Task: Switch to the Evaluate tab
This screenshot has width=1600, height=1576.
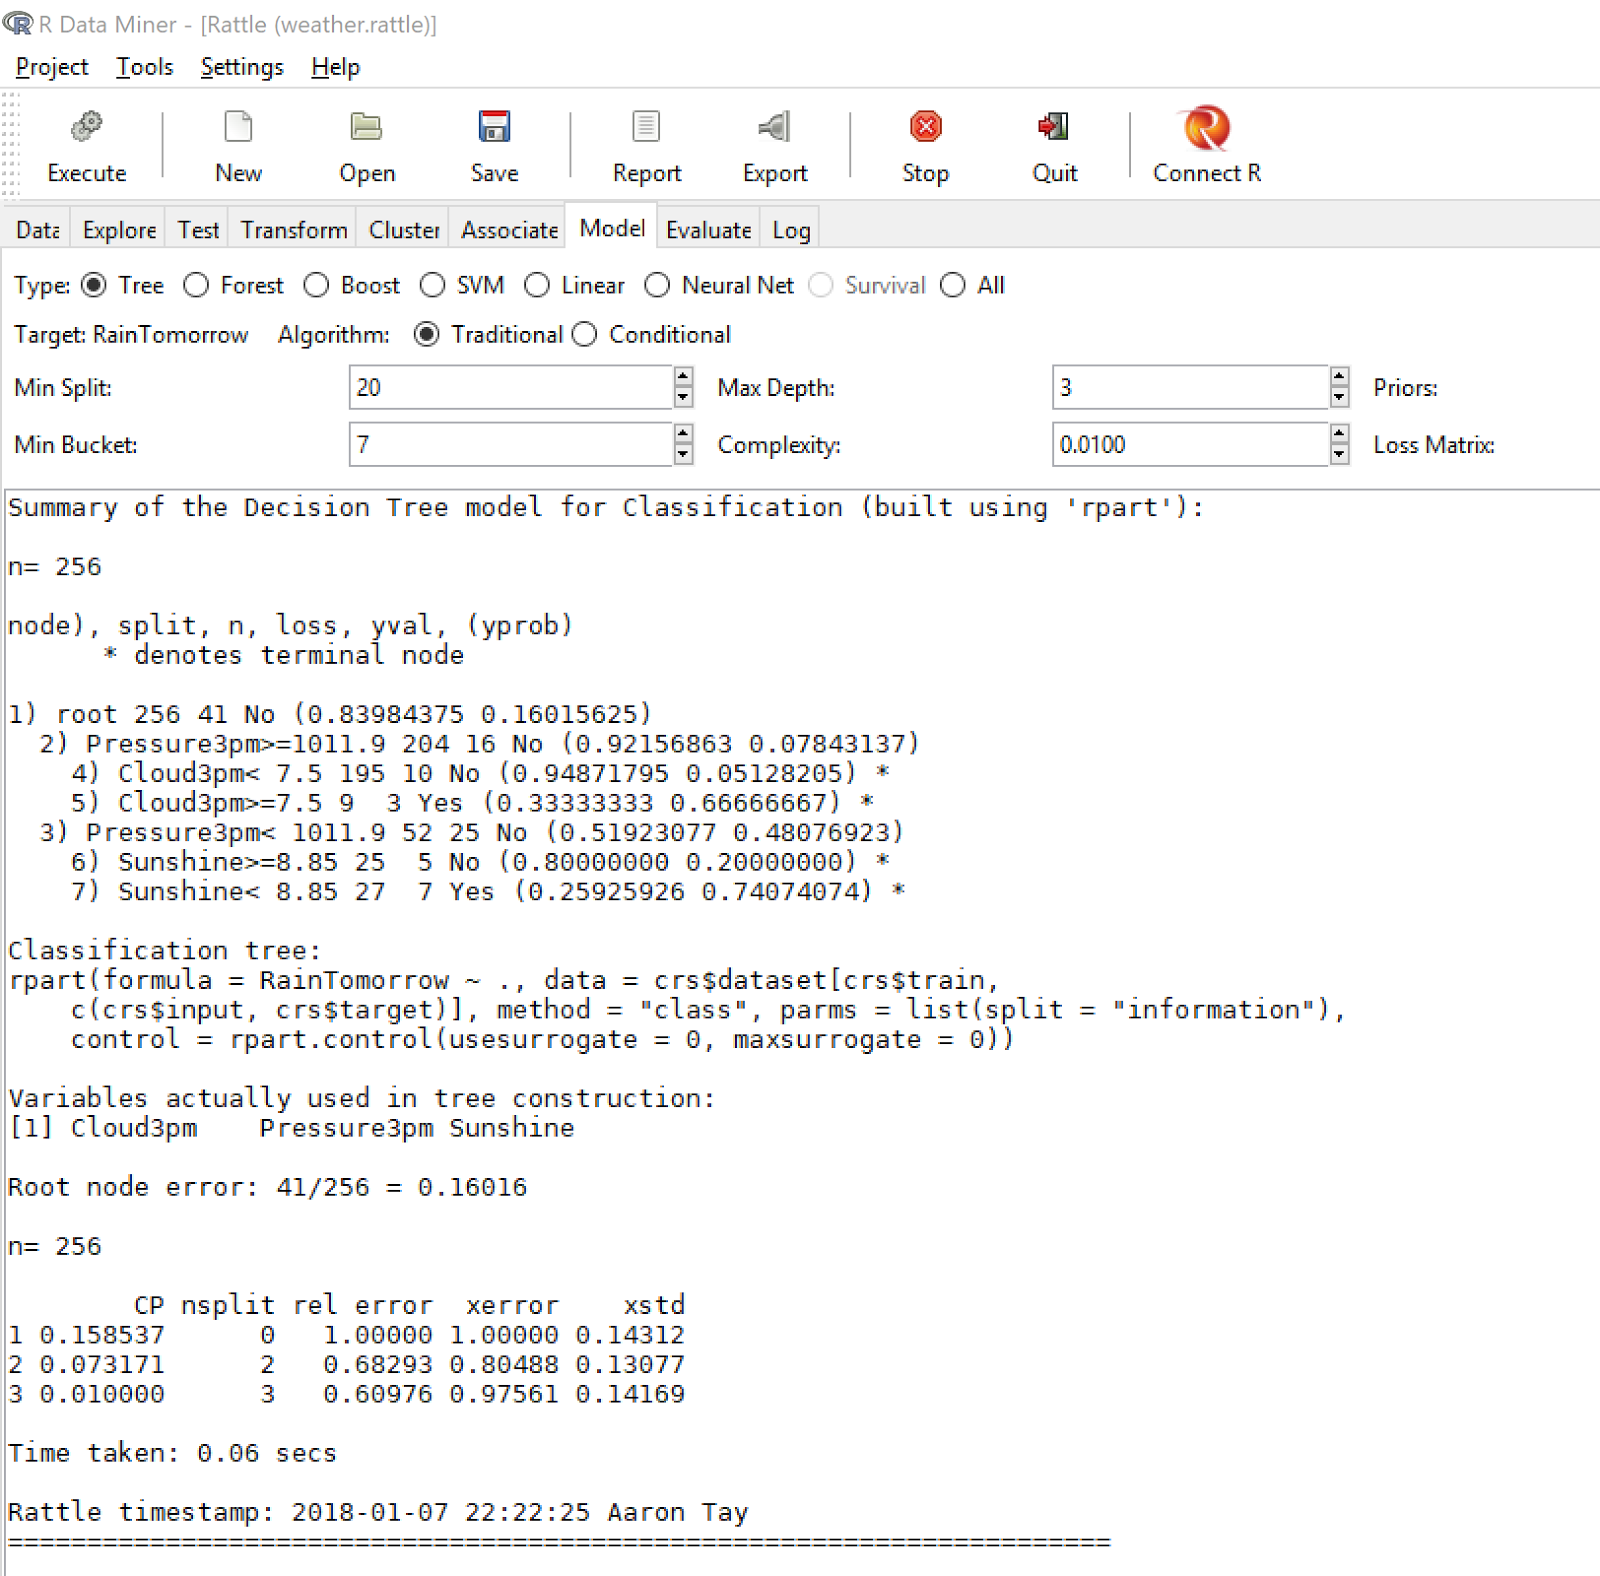Action: pos(708,228)
